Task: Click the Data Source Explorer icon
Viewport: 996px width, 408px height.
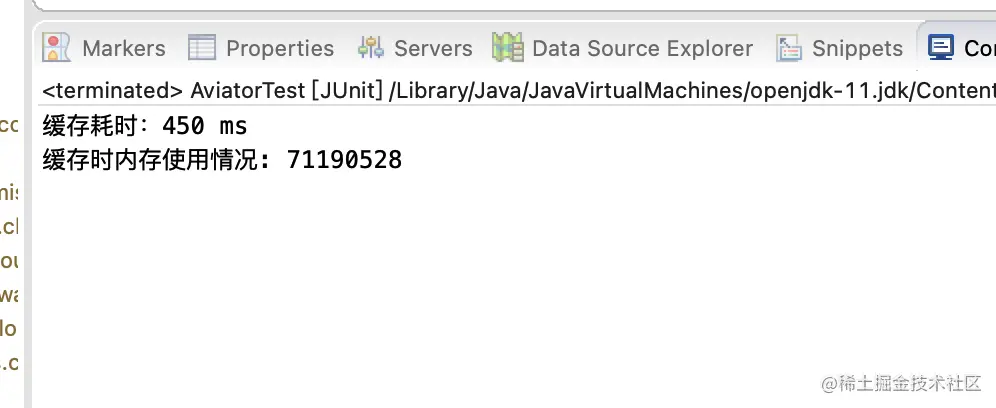Action: pos(508,47)
